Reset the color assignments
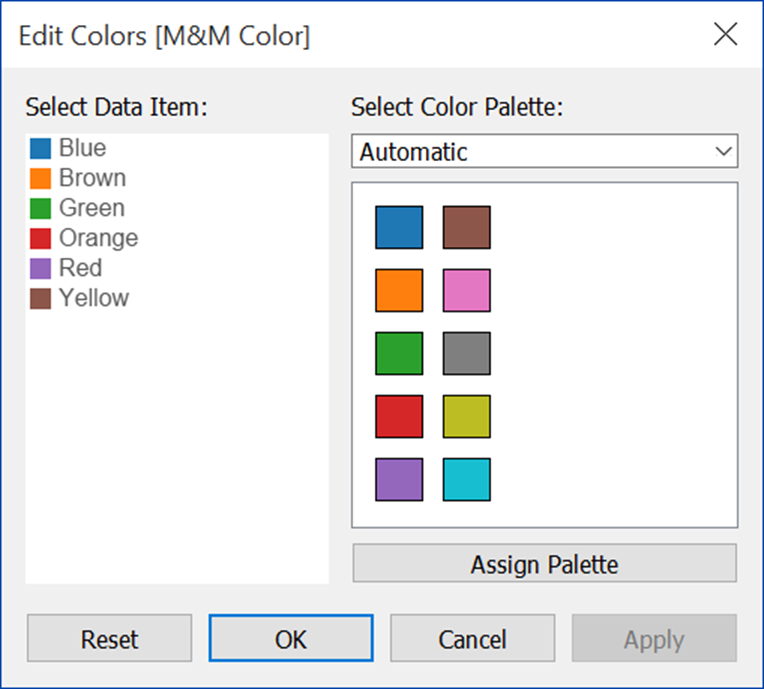Viewport: 764px width, 689px height. point(110,638)
